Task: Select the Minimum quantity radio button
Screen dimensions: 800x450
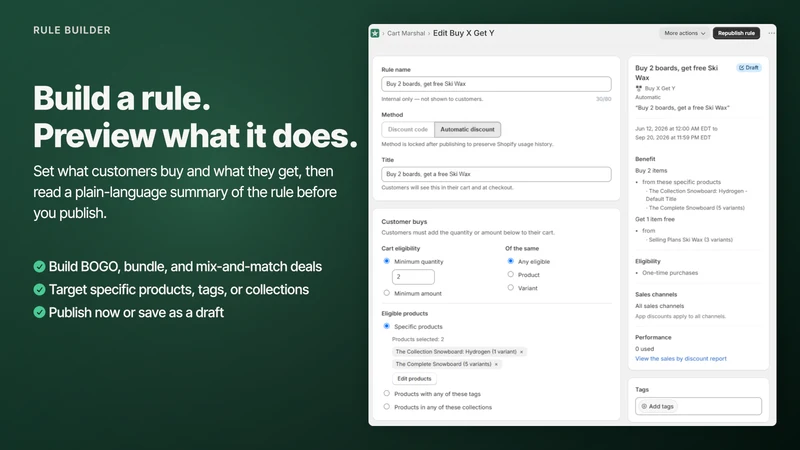Action: tap(386, 261)
